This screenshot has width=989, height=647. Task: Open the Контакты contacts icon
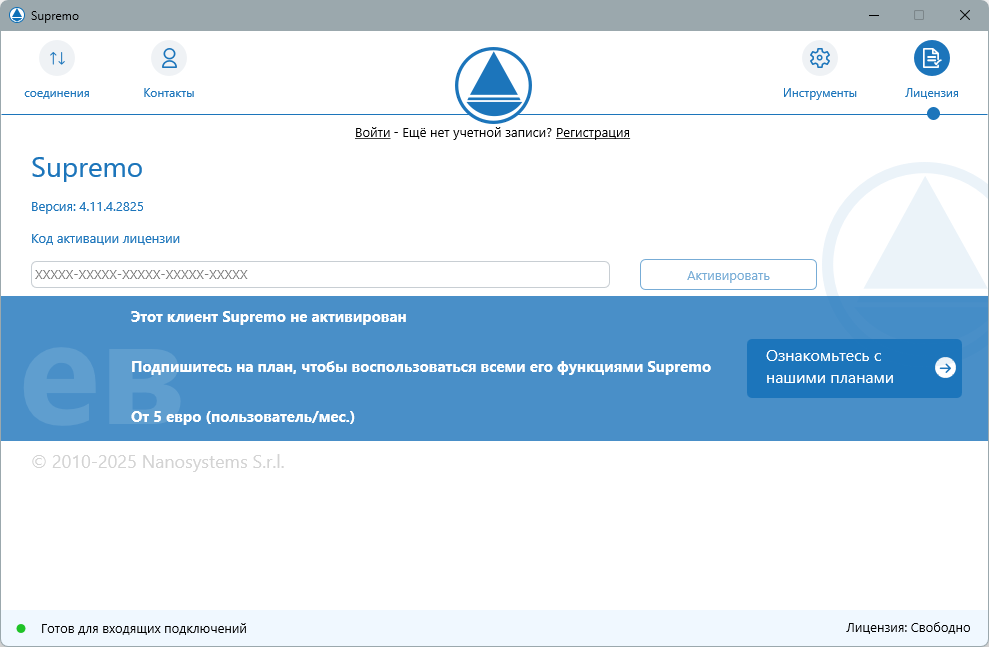(168, 58)
